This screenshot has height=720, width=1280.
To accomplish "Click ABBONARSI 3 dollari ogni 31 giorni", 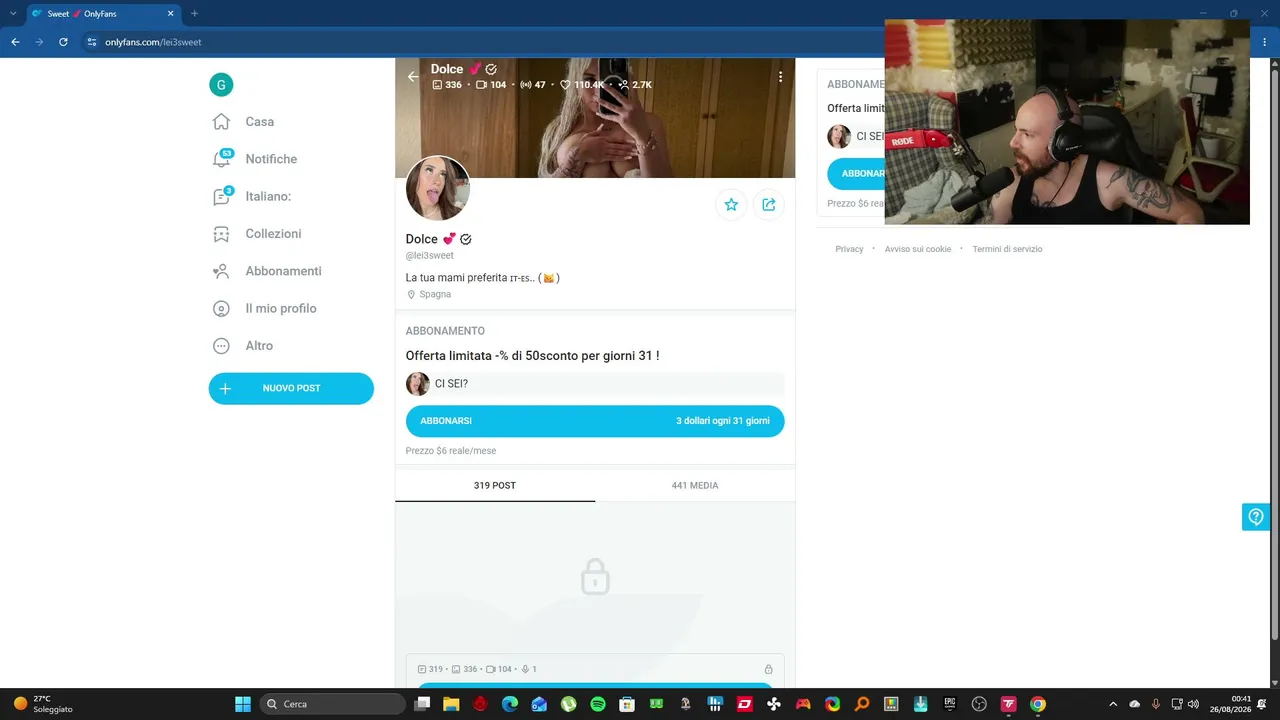I will (x=595, y=421).
